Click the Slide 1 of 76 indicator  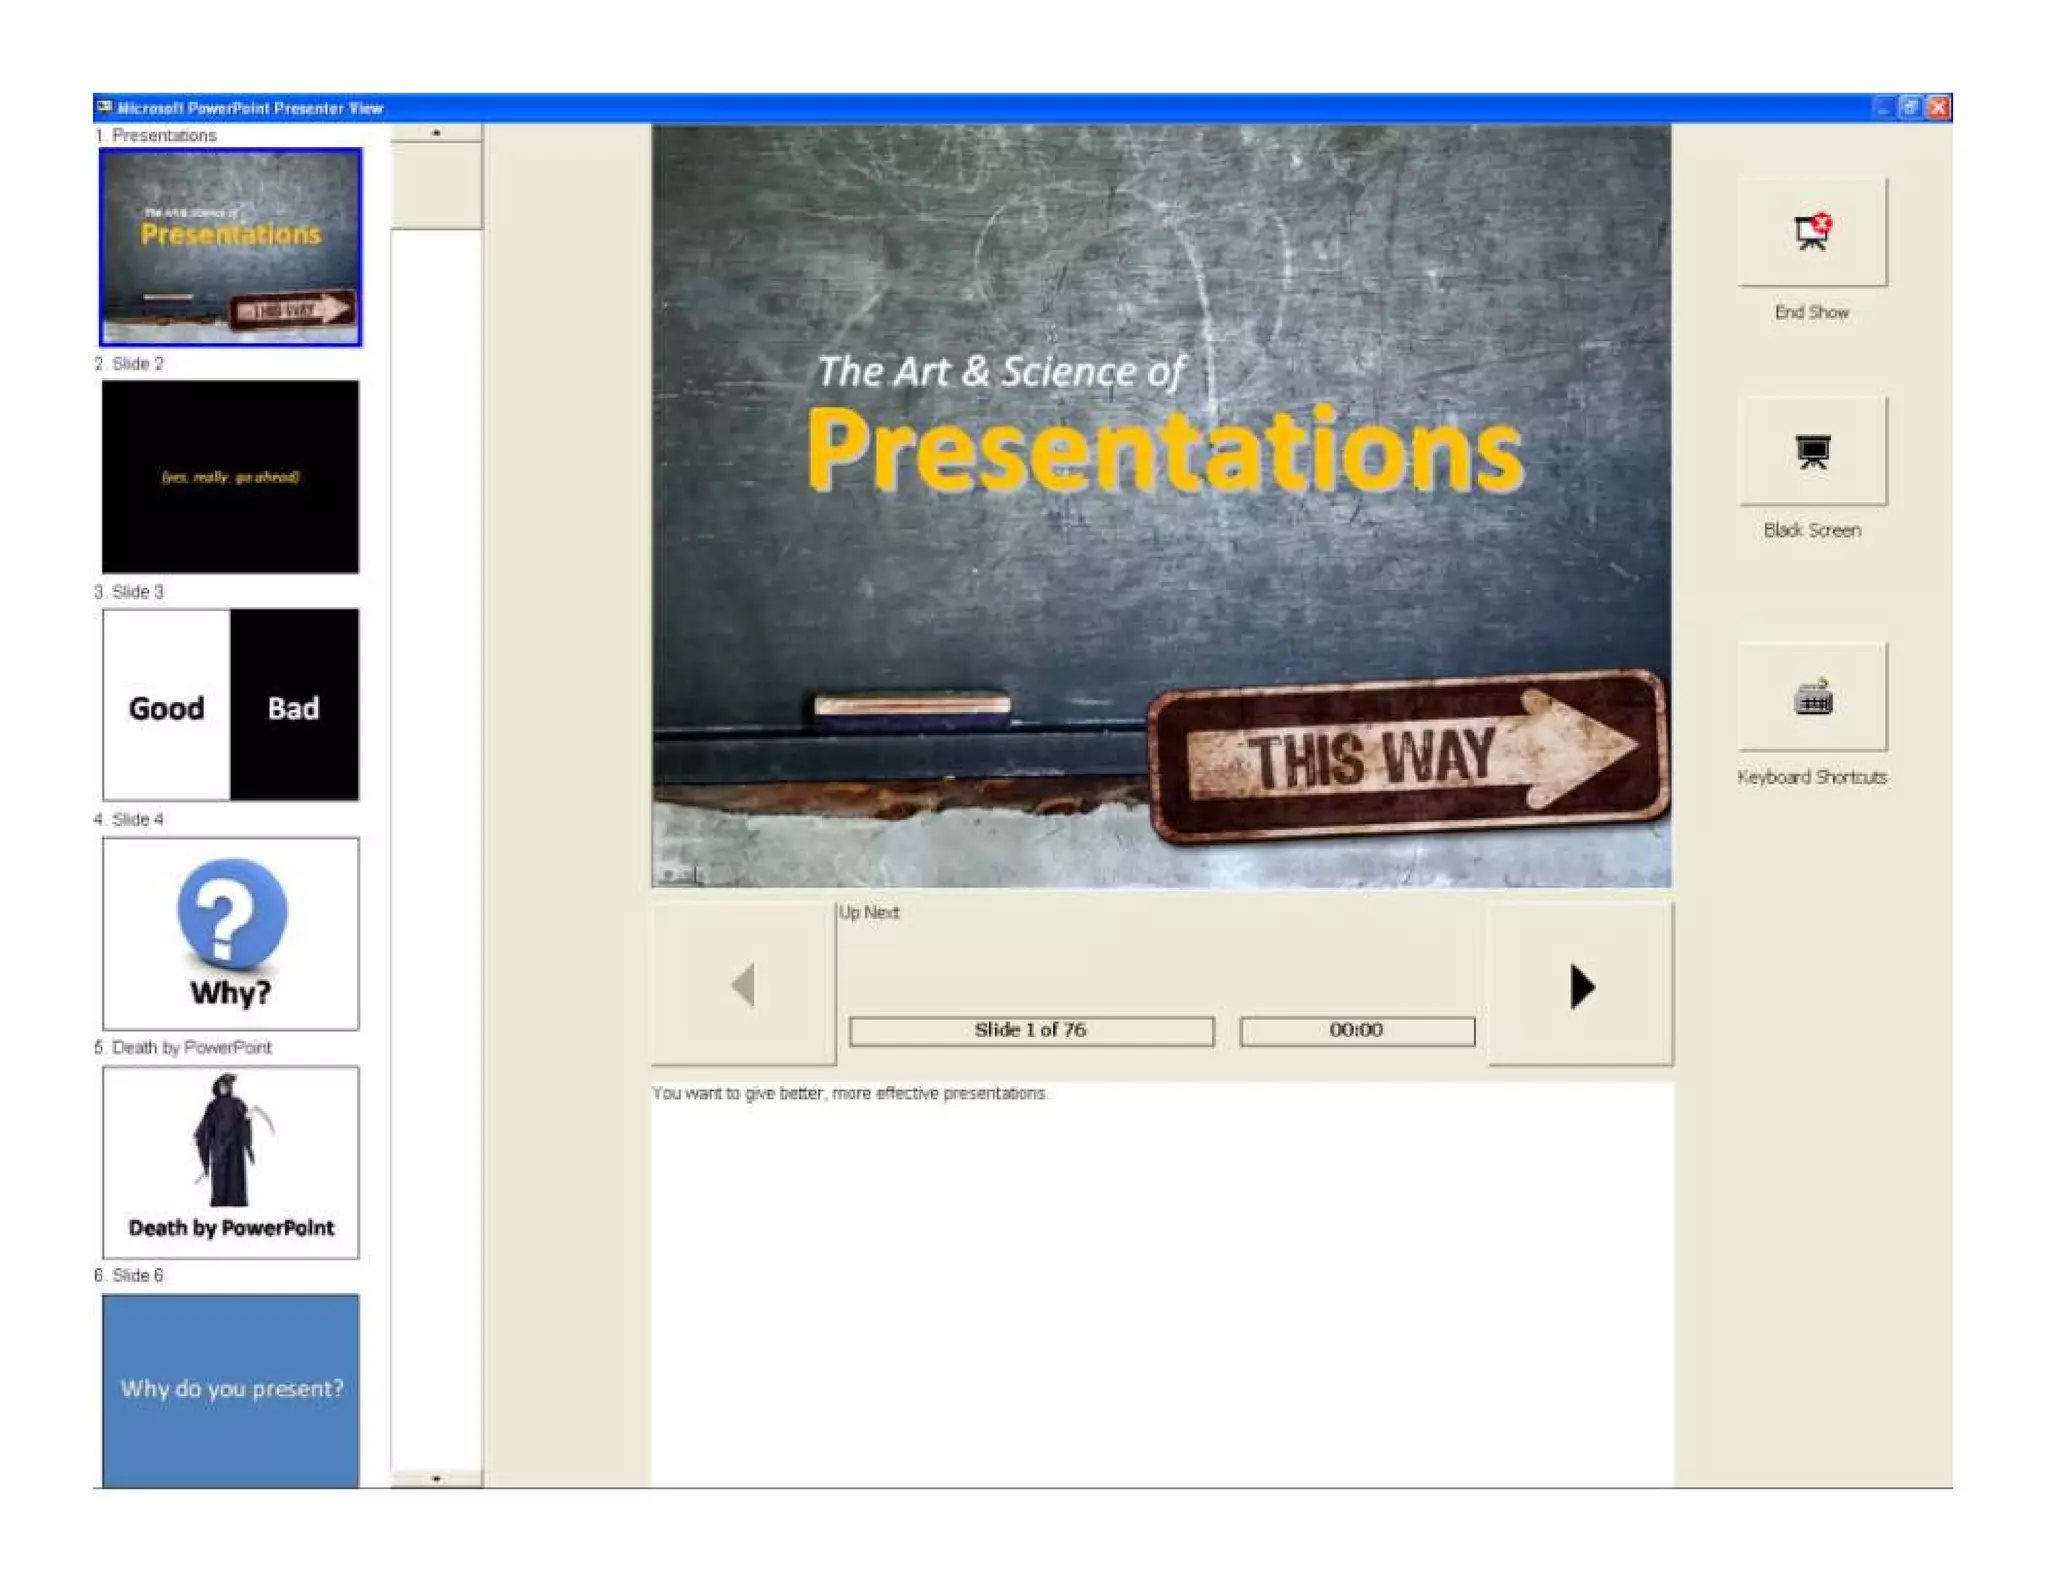pyautogui.click(x=1031, y=1031)
